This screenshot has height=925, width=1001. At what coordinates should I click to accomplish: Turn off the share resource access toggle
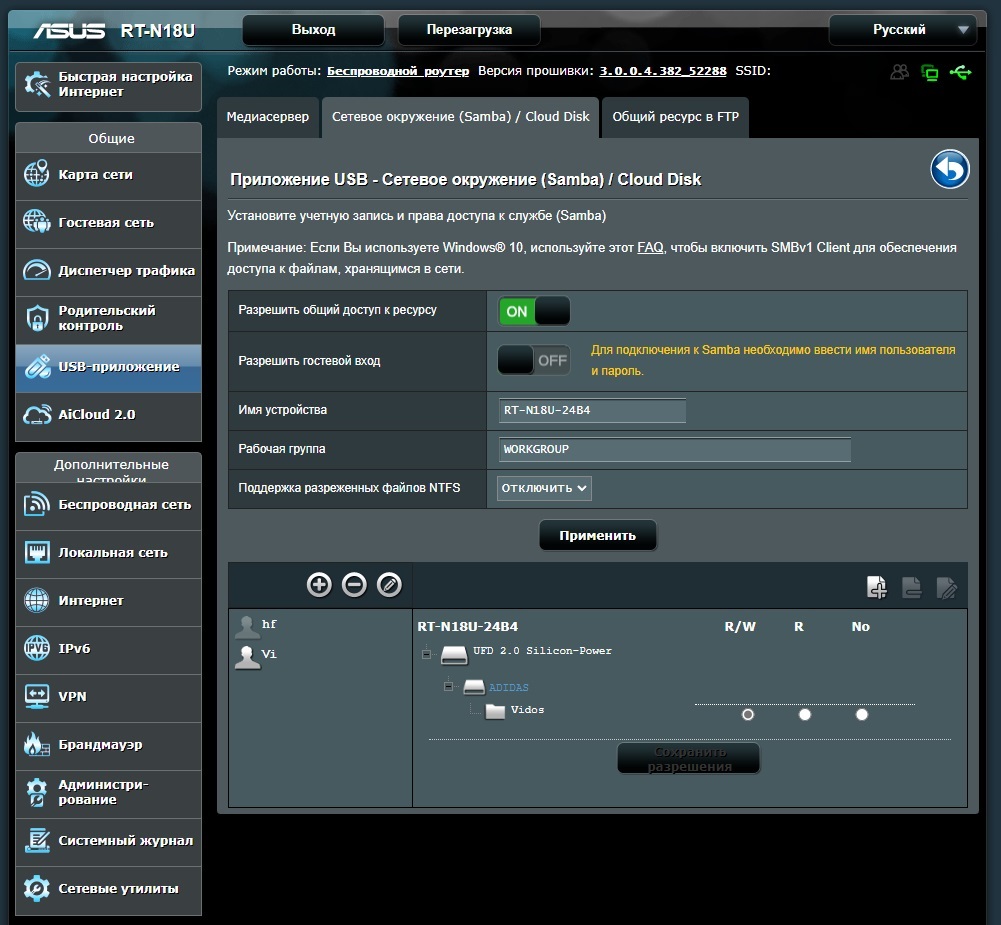click(x=534, y=311)
